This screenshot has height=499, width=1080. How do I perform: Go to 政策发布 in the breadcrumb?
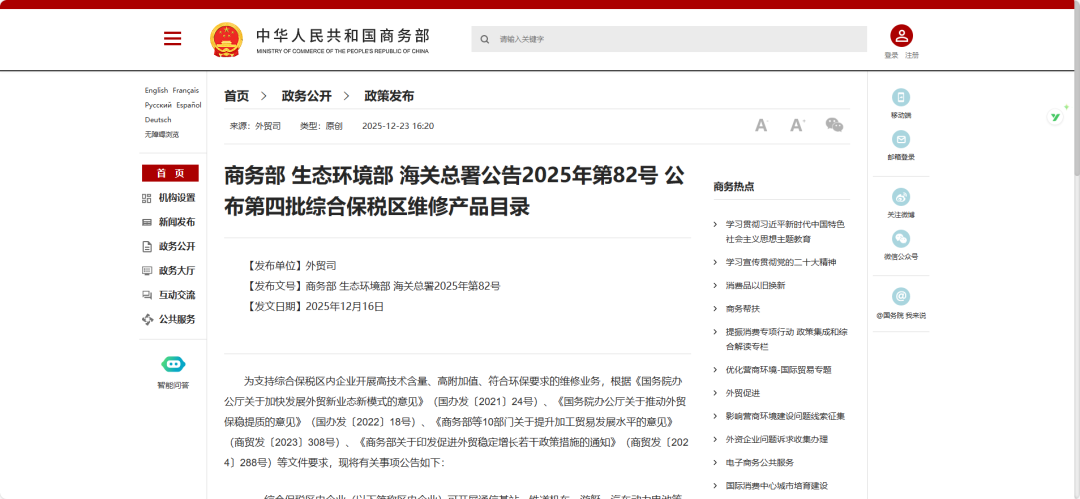point(389,96)
